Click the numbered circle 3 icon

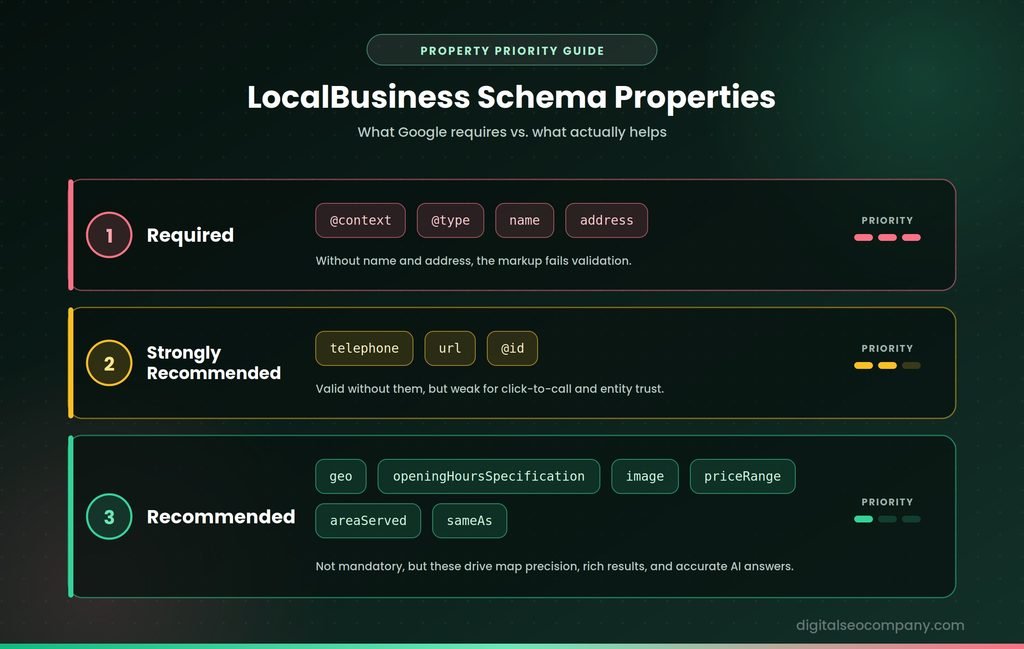pyautogui.click(x=109, y=516)
